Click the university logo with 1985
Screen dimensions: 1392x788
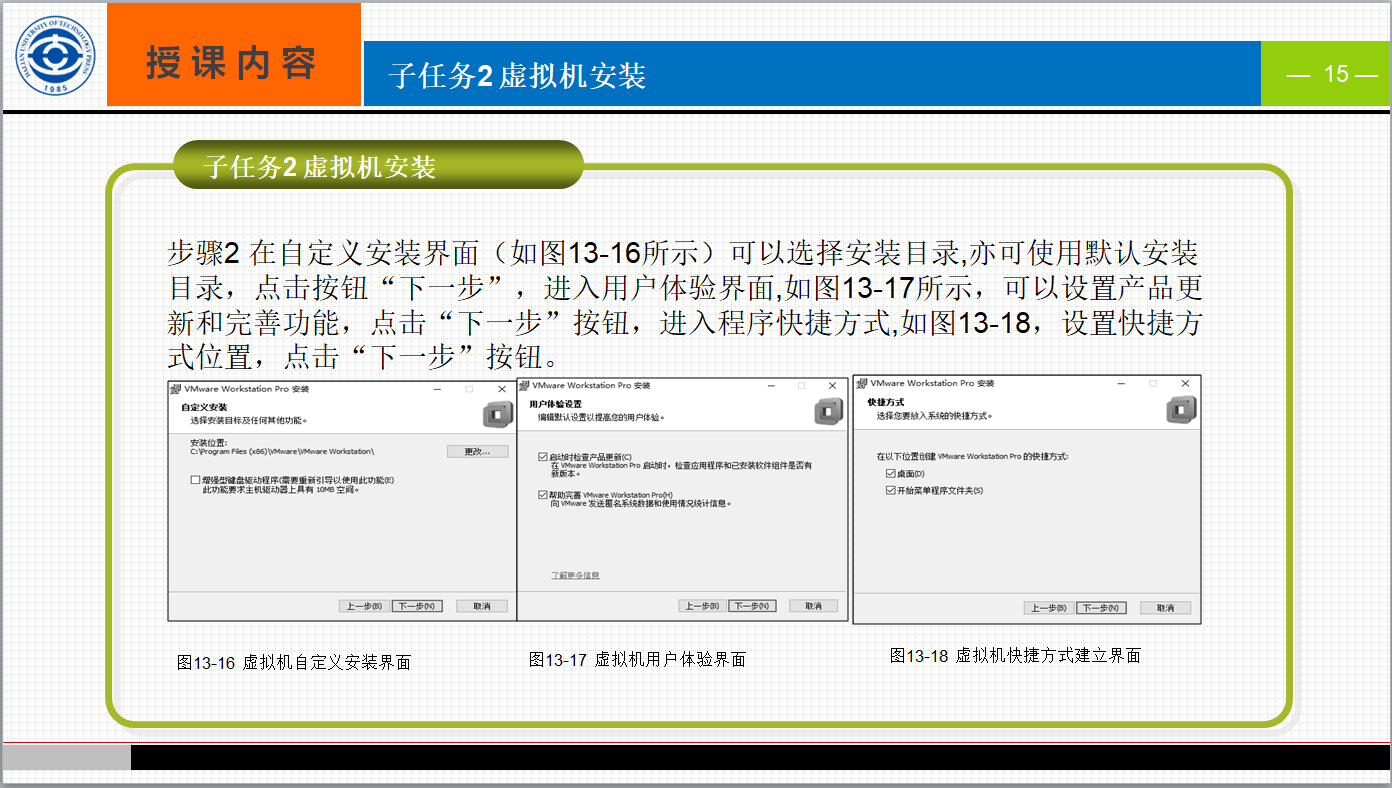[55, 56]
